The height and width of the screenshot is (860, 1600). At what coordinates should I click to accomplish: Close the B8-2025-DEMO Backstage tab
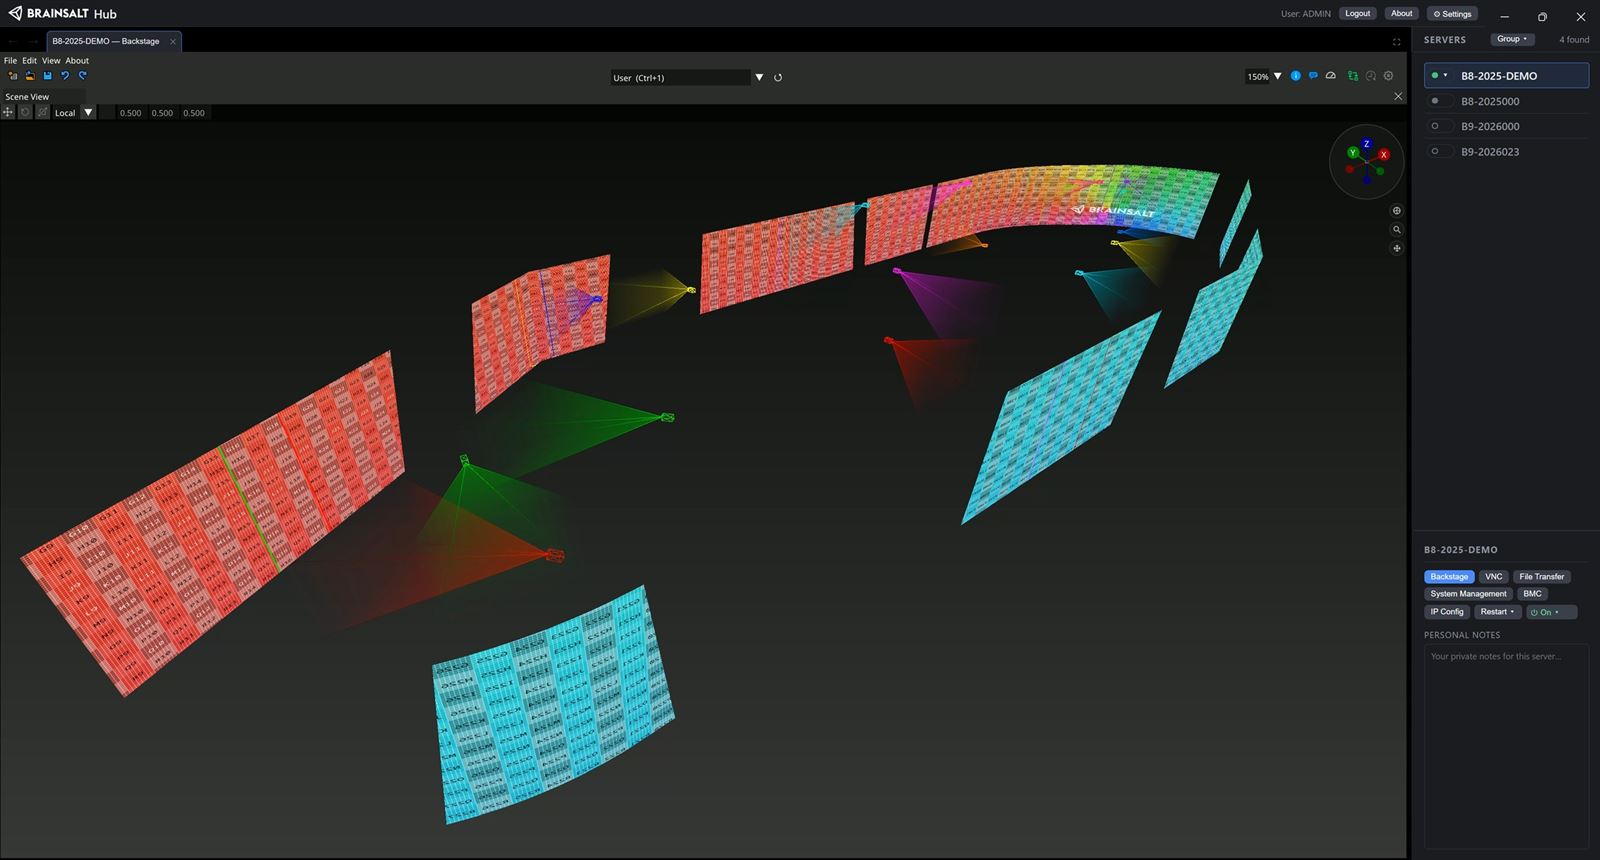tap(173, 41)
